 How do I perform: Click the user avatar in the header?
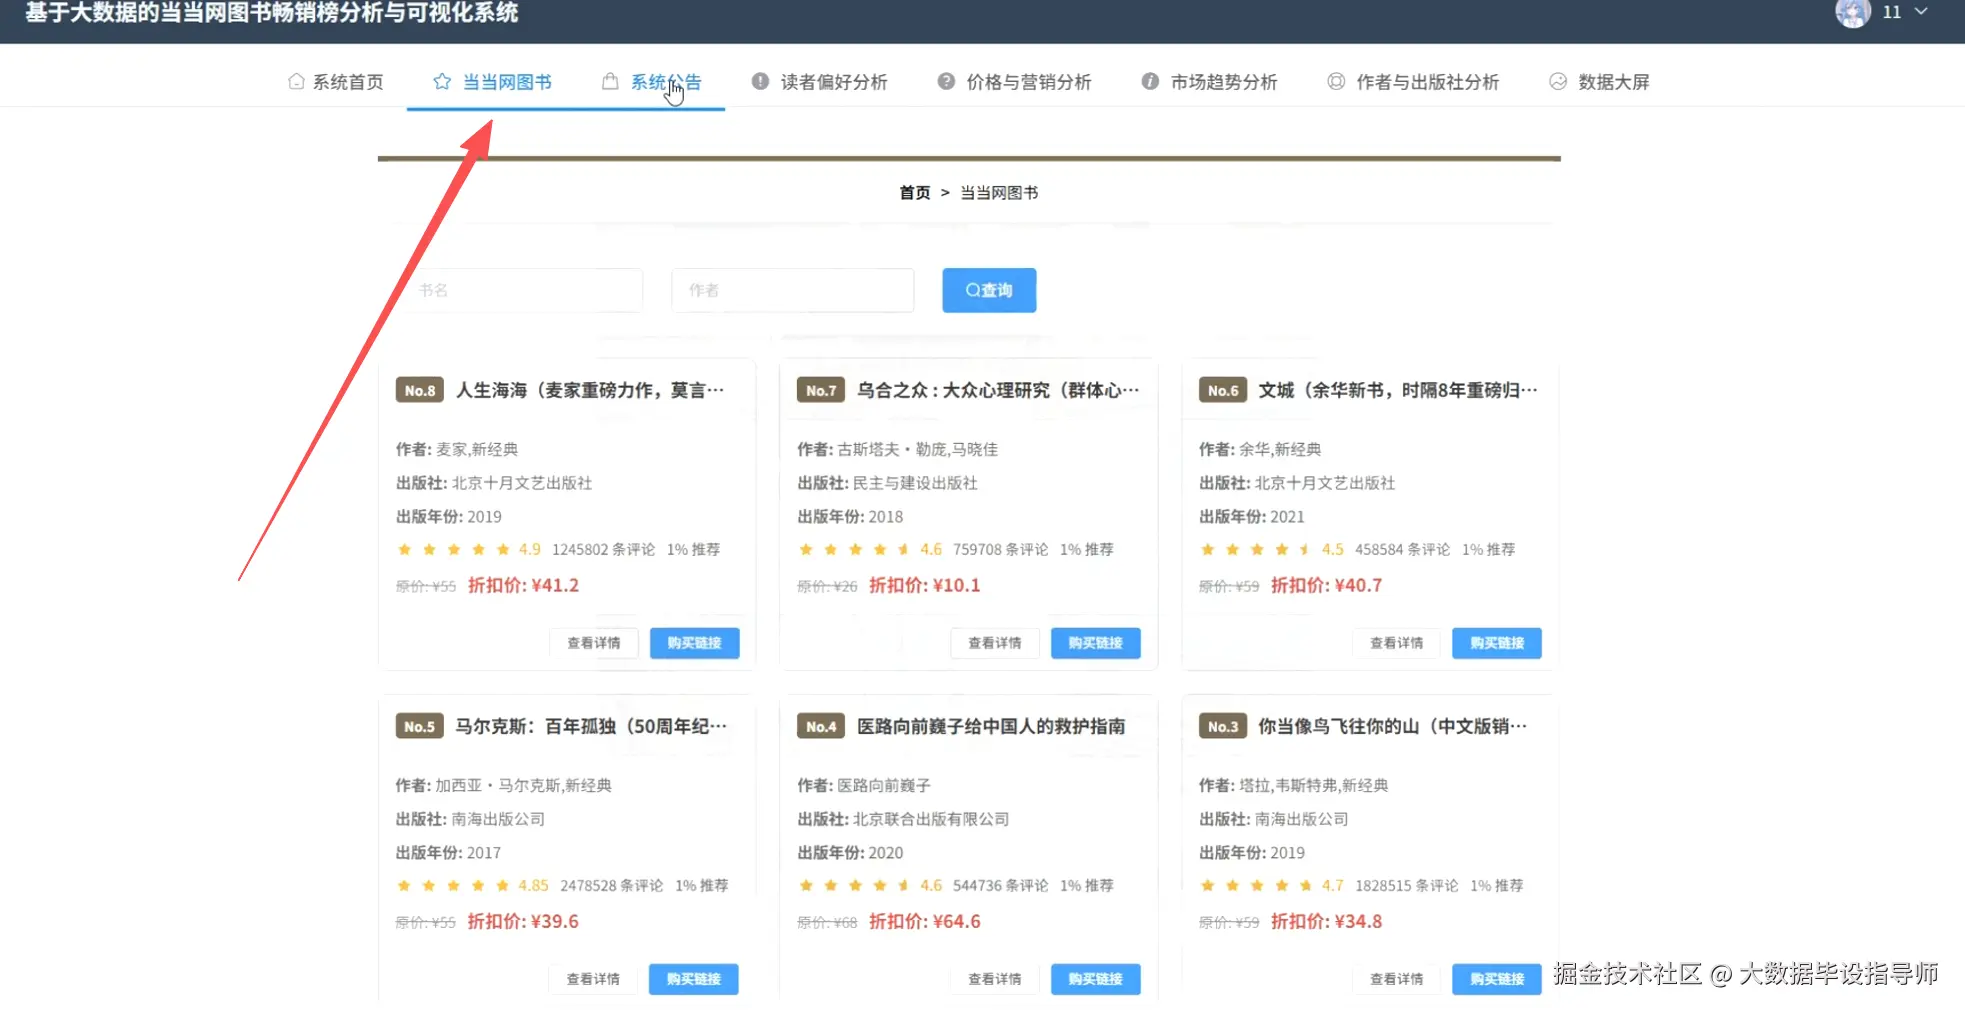(x=1853, y=12)
